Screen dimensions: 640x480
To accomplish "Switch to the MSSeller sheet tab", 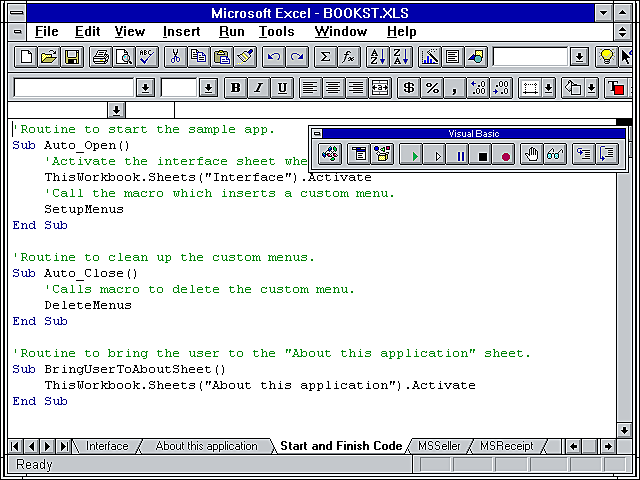I will coord(439,446).
